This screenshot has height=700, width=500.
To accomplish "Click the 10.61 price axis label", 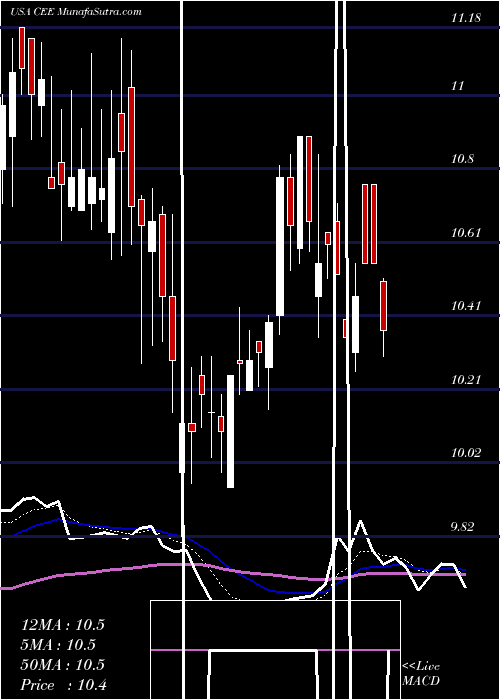I will (466, 233).
